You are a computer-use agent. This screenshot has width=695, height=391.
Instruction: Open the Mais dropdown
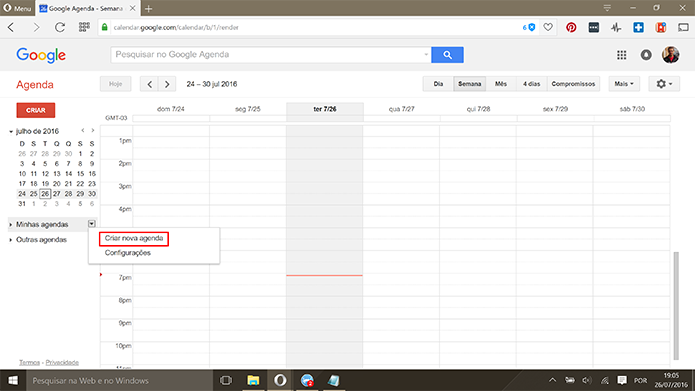pos(624,84)
